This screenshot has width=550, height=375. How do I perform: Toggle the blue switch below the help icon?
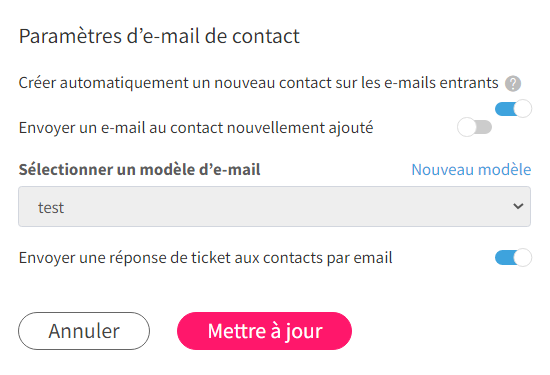[x=513, y=109]
